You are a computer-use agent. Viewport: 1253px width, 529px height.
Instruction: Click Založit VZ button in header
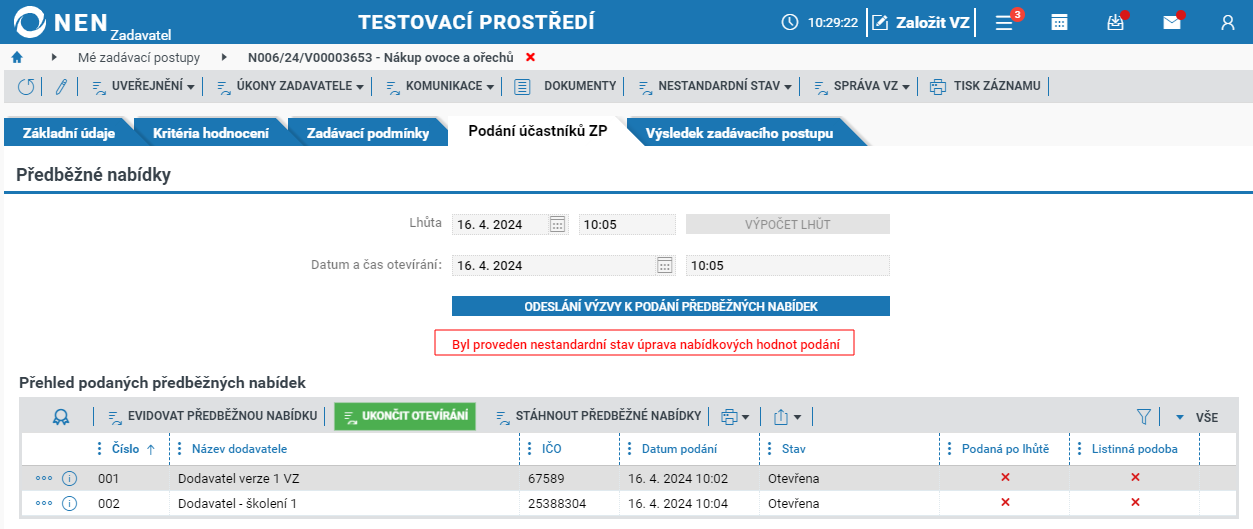(919, 22)
